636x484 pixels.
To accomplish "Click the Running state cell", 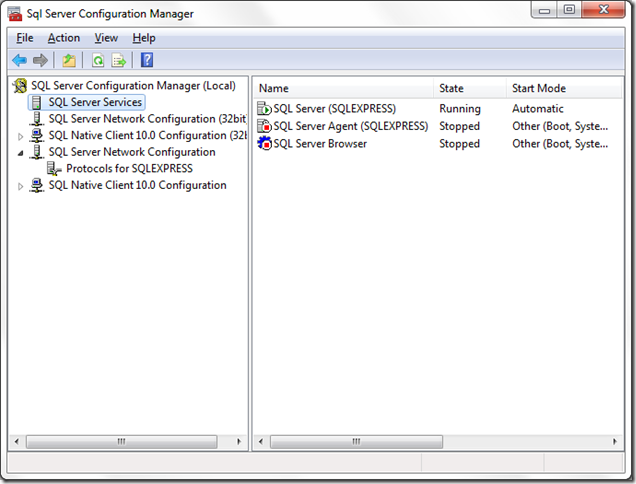I will 460,109.
